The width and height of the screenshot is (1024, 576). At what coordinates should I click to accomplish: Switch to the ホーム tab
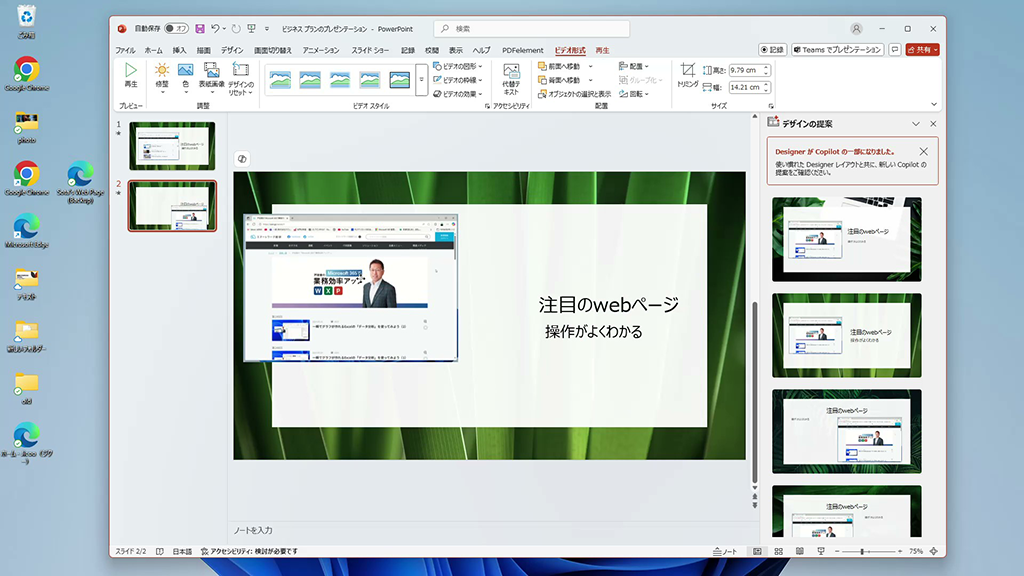point(153,50)
